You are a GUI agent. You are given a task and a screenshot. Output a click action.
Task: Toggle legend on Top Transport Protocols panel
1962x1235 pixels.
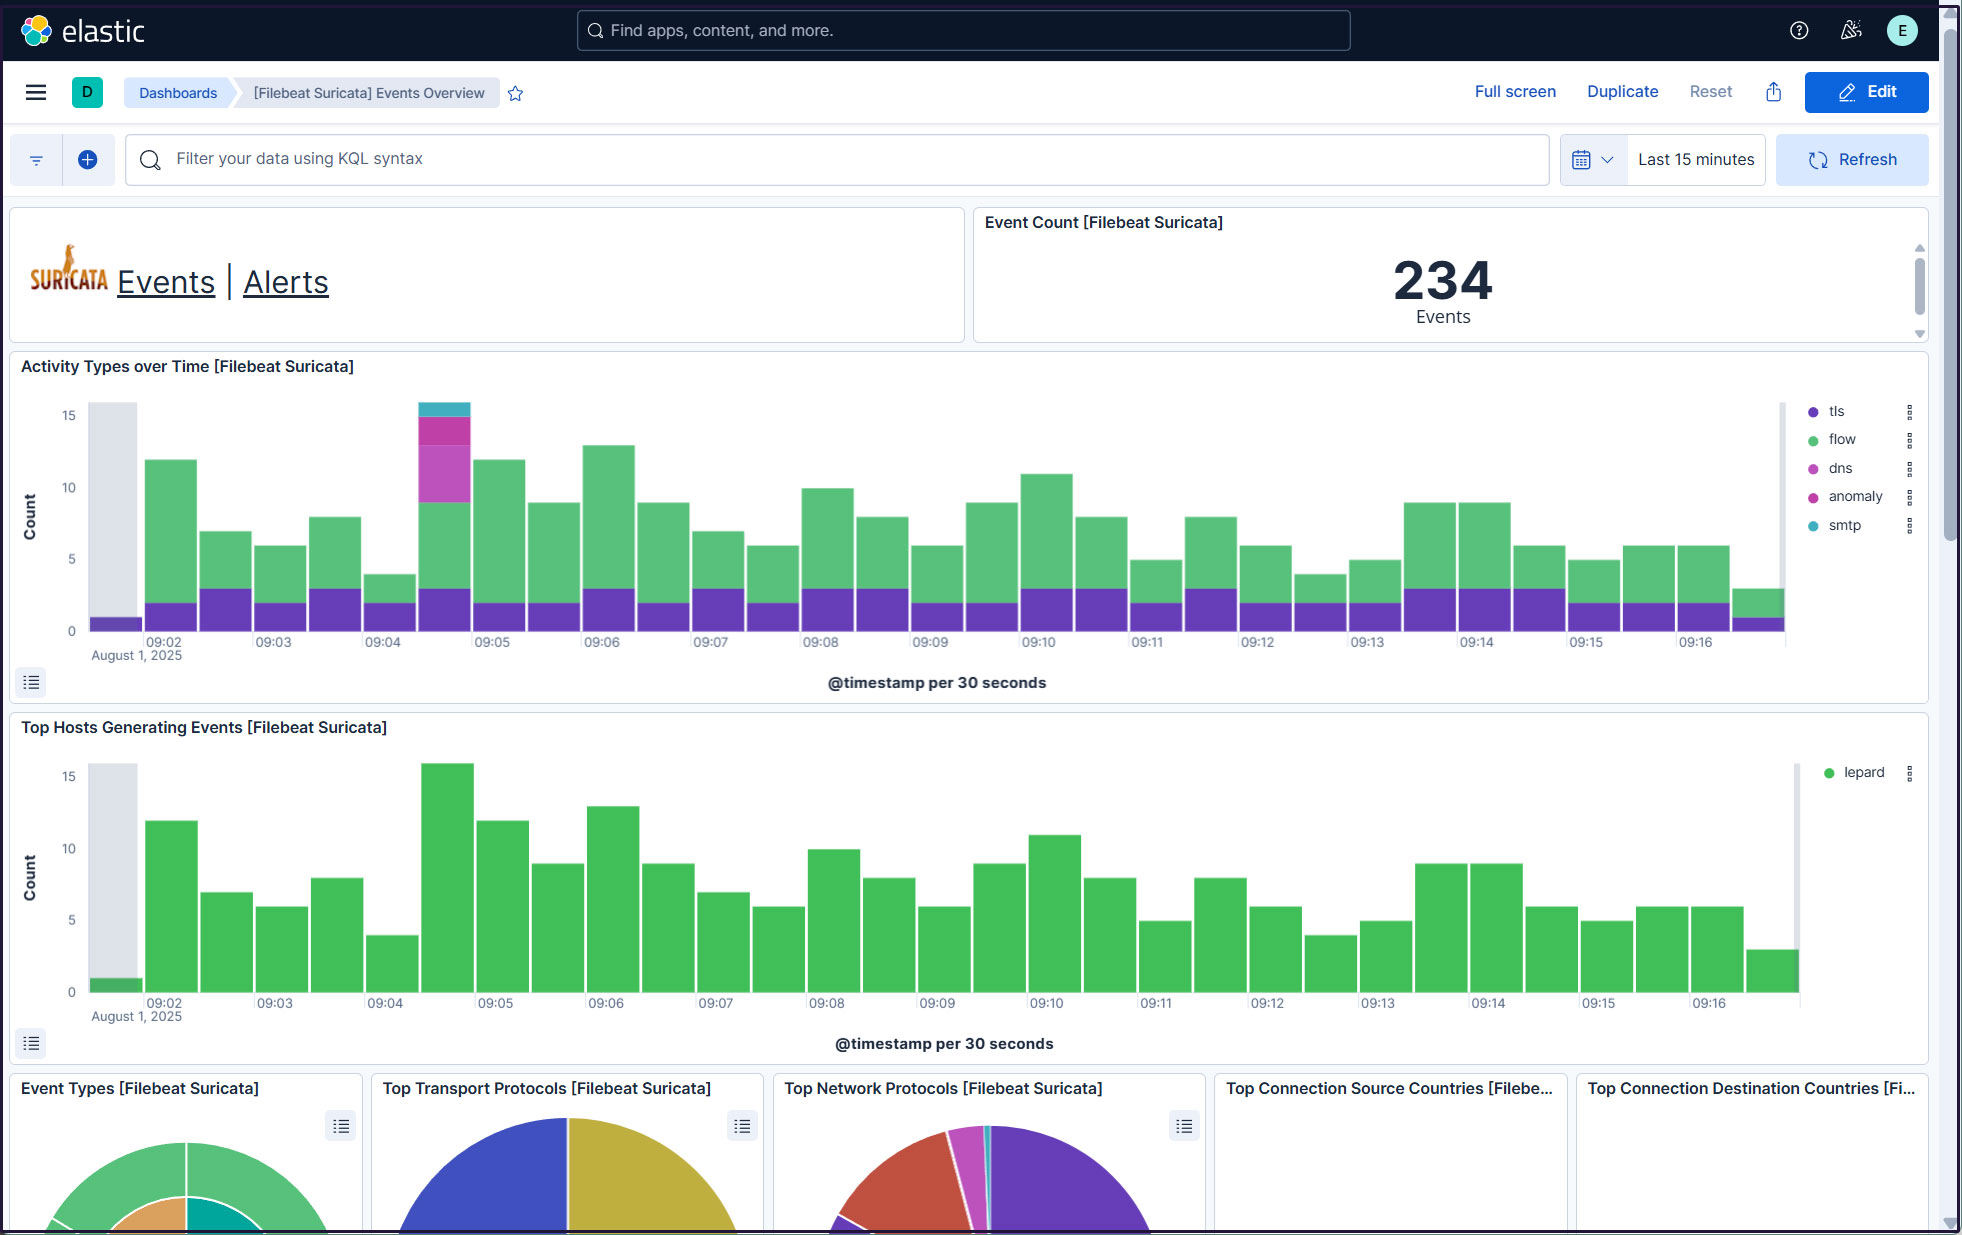pos(742,1126)
